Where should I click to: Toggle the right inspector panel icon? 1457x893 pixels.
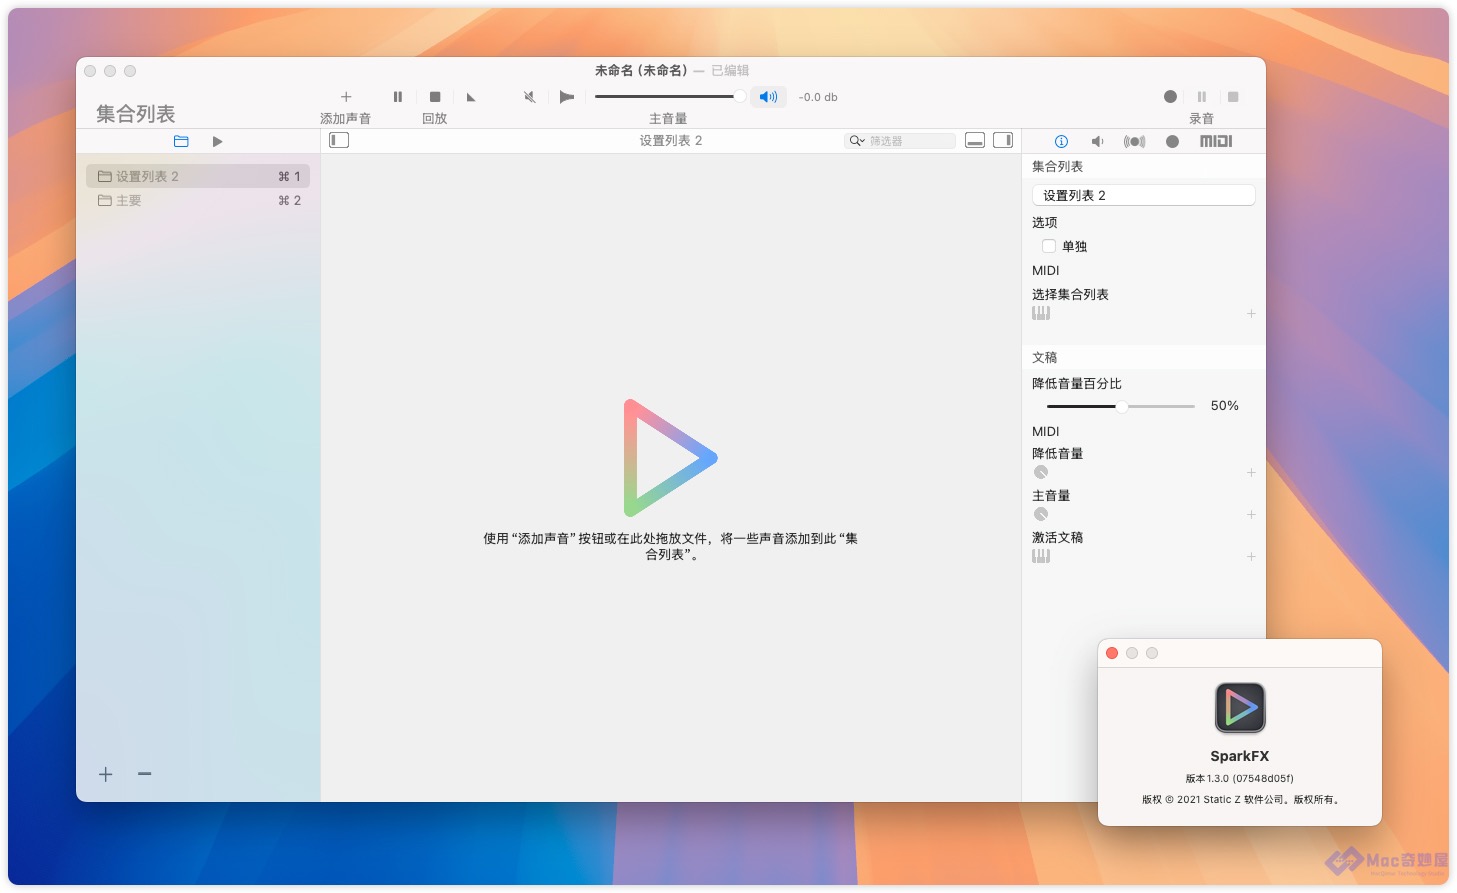(1003, 140)
